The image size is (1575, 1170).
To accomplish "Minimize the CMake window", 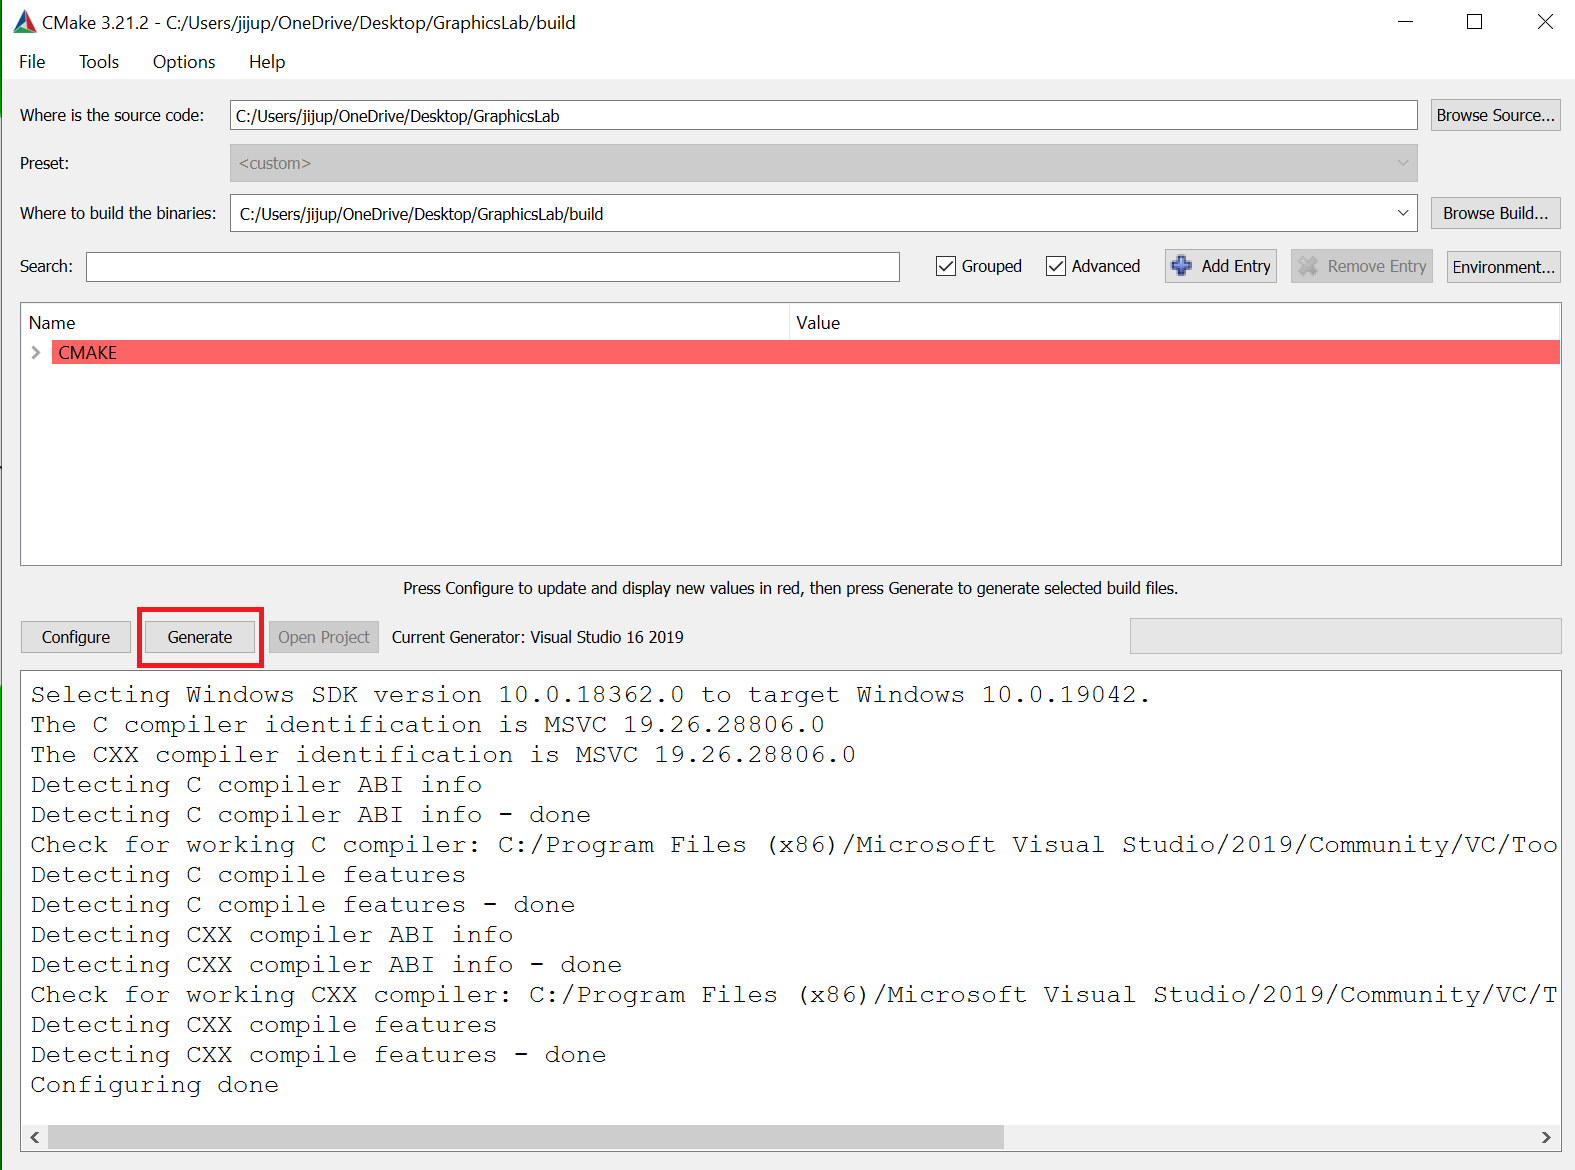I will (1405, 22).
